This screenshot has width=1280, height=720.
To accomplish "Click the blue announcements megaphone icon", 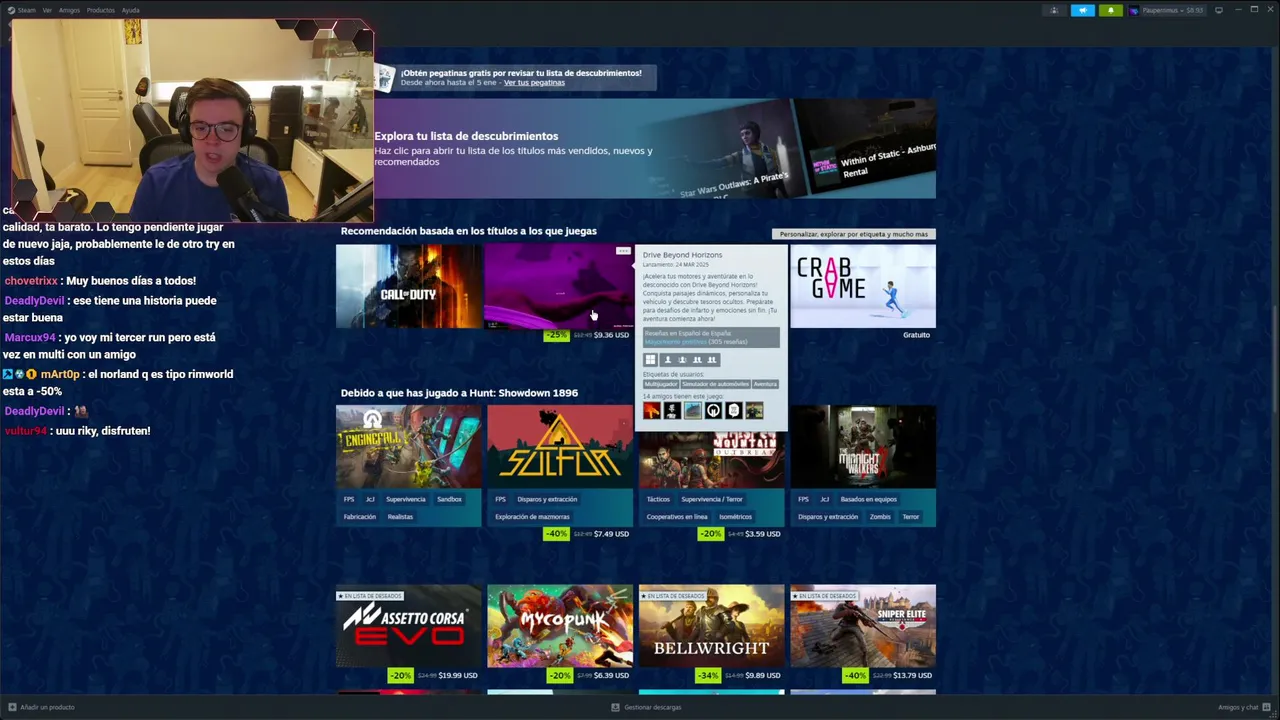I will (1083, 10).
